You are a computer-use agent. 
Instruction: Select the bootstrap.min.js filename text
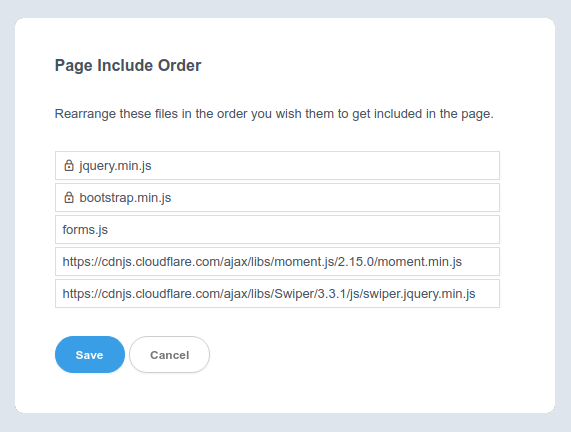tap(125, 198)
